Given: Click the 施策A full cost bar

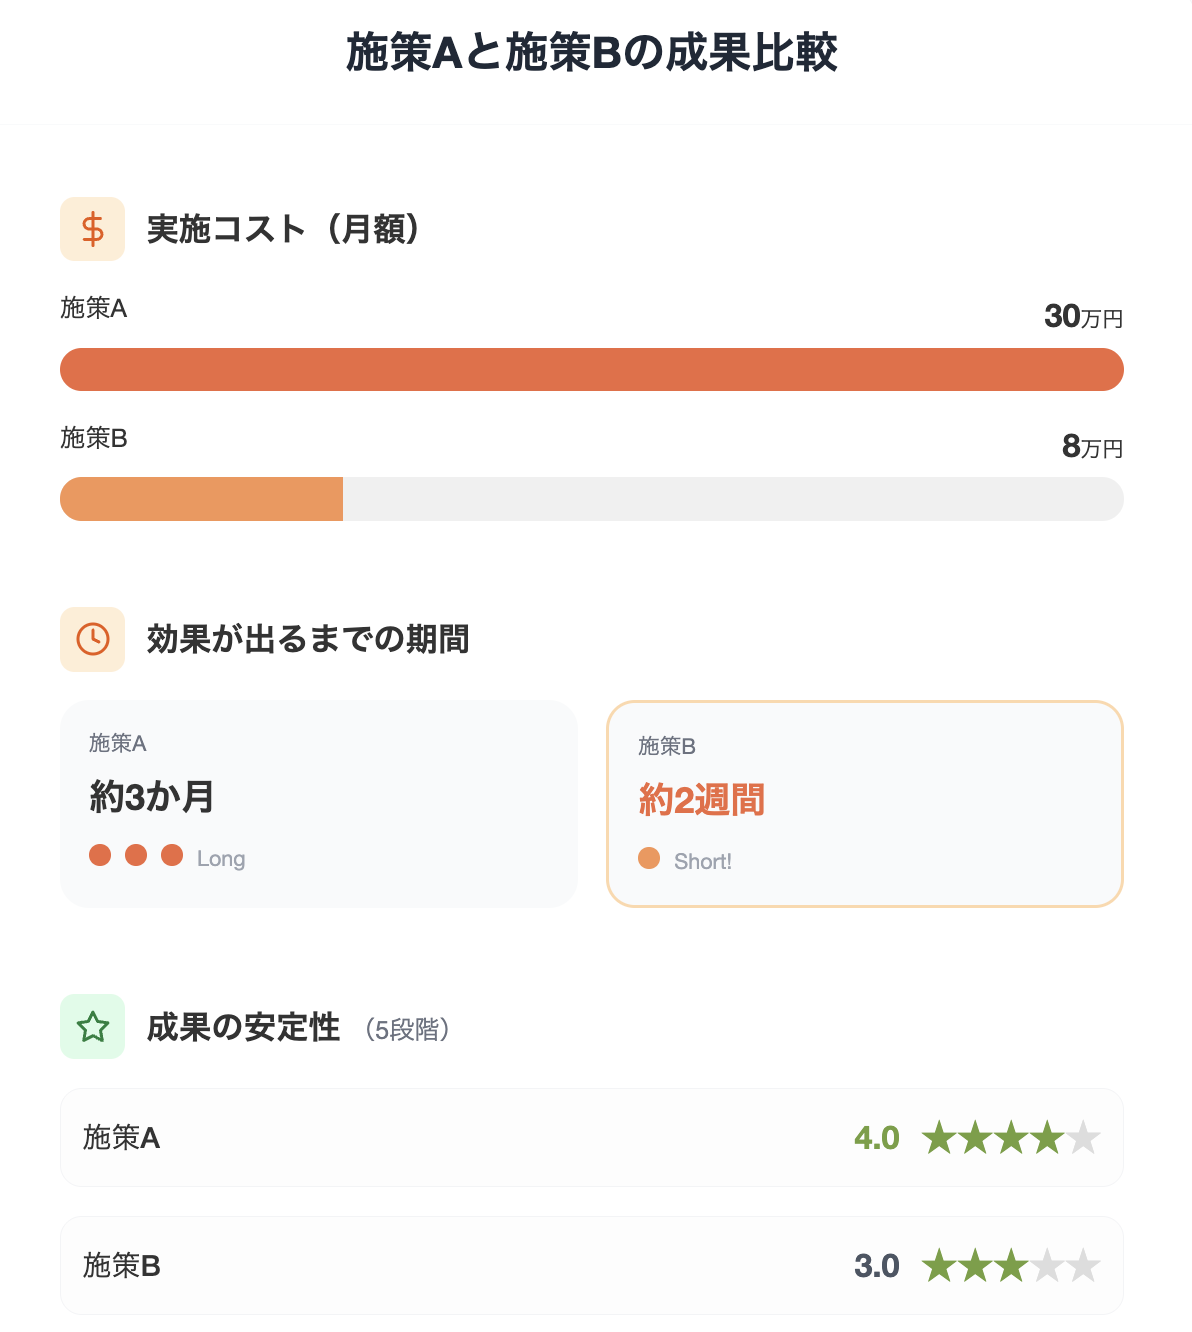Looking at the screenshot, I should [591, 369].
